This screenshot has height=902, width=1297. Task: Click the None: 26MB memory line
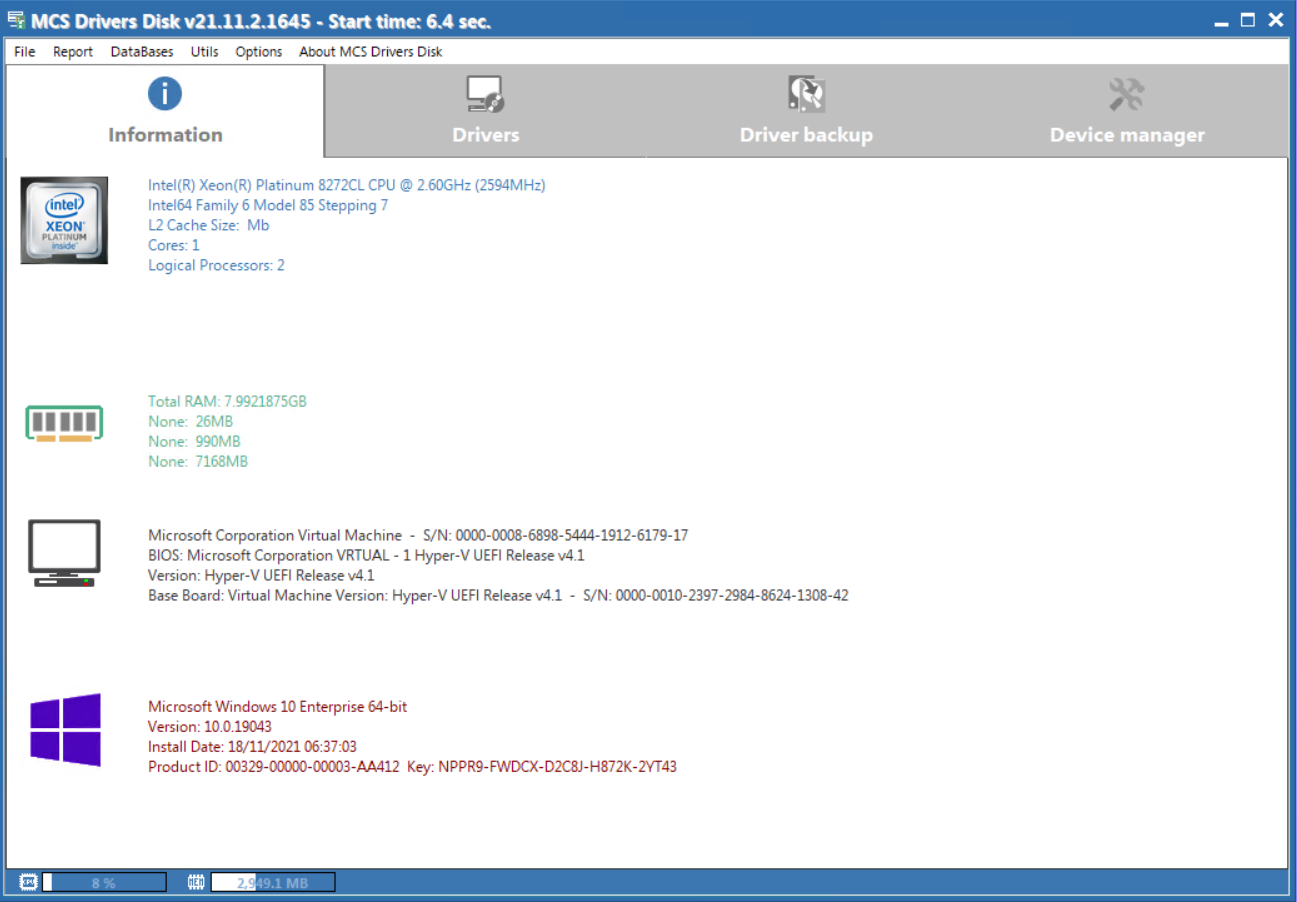point(191,421)
